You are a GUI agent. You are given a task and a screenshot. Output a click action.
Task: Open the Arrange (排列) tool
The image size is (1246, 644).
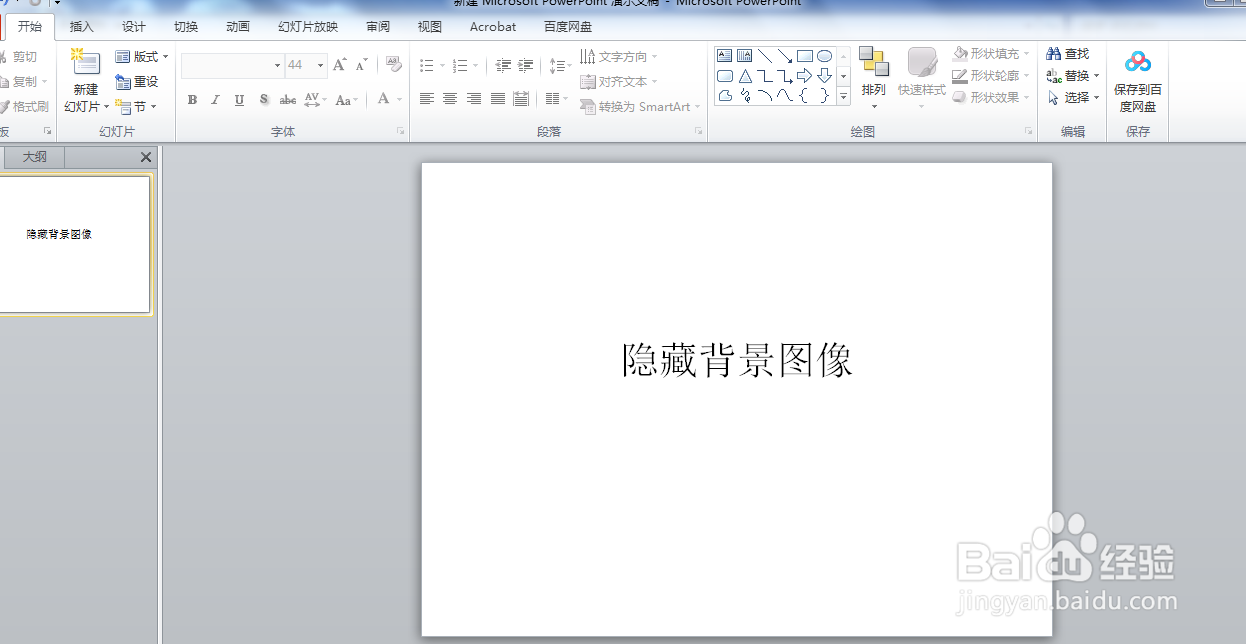(x=873, y=75)
